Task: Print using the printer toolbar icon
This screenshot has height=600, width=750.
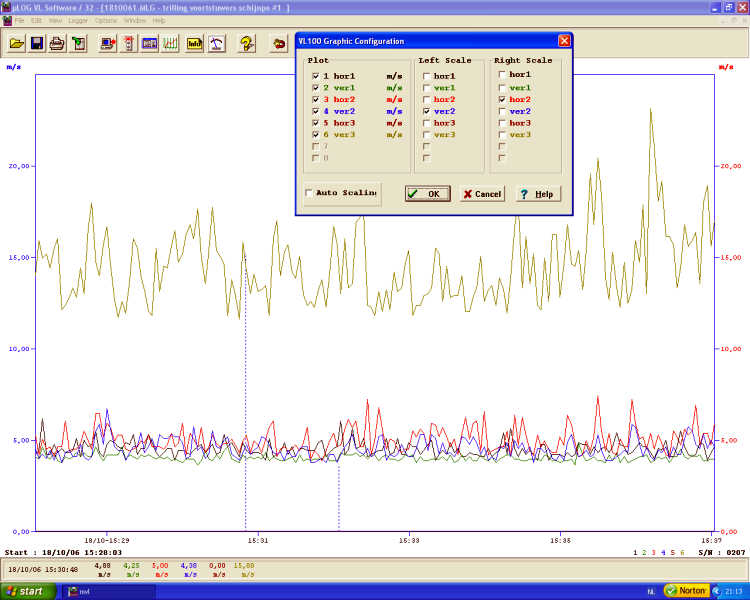Action: pos(57,44)
